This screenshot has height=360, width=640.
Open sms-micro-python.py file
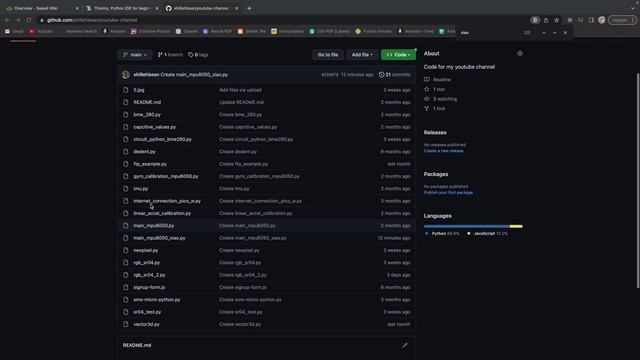pos(157,300)
